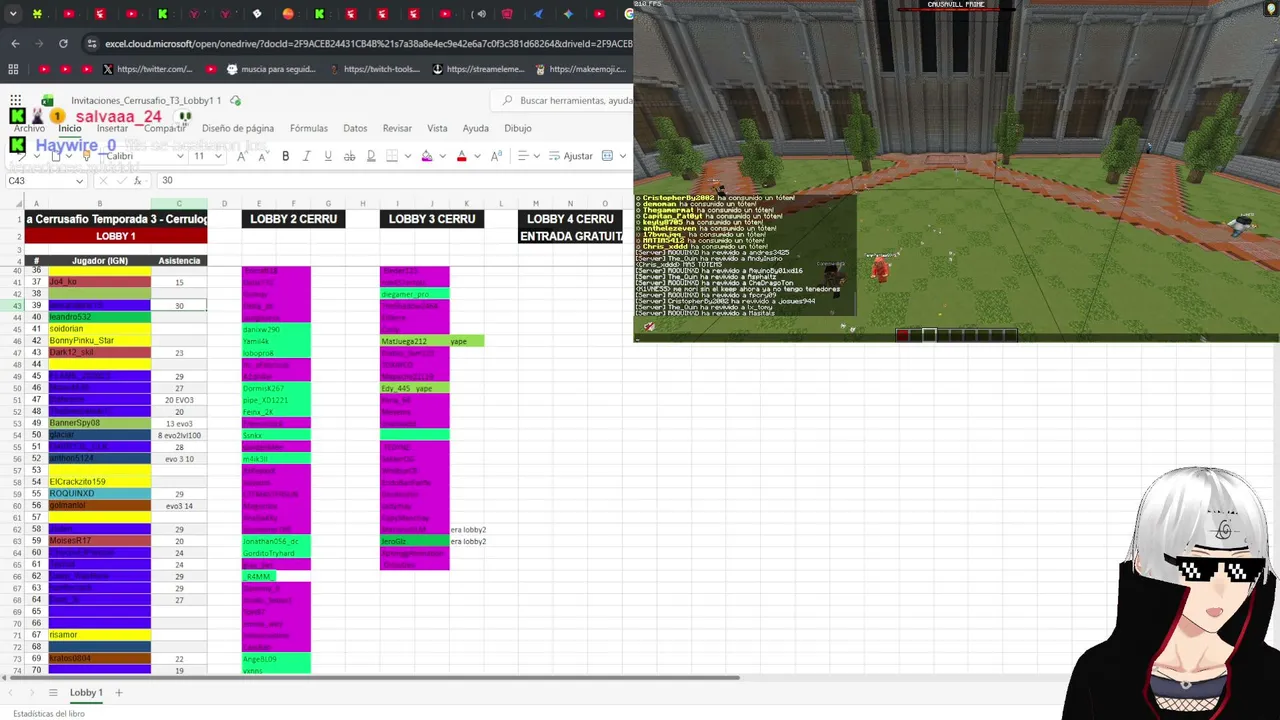Expand the alignment options arrow
1280x720 pixels.
pos(535,156)
